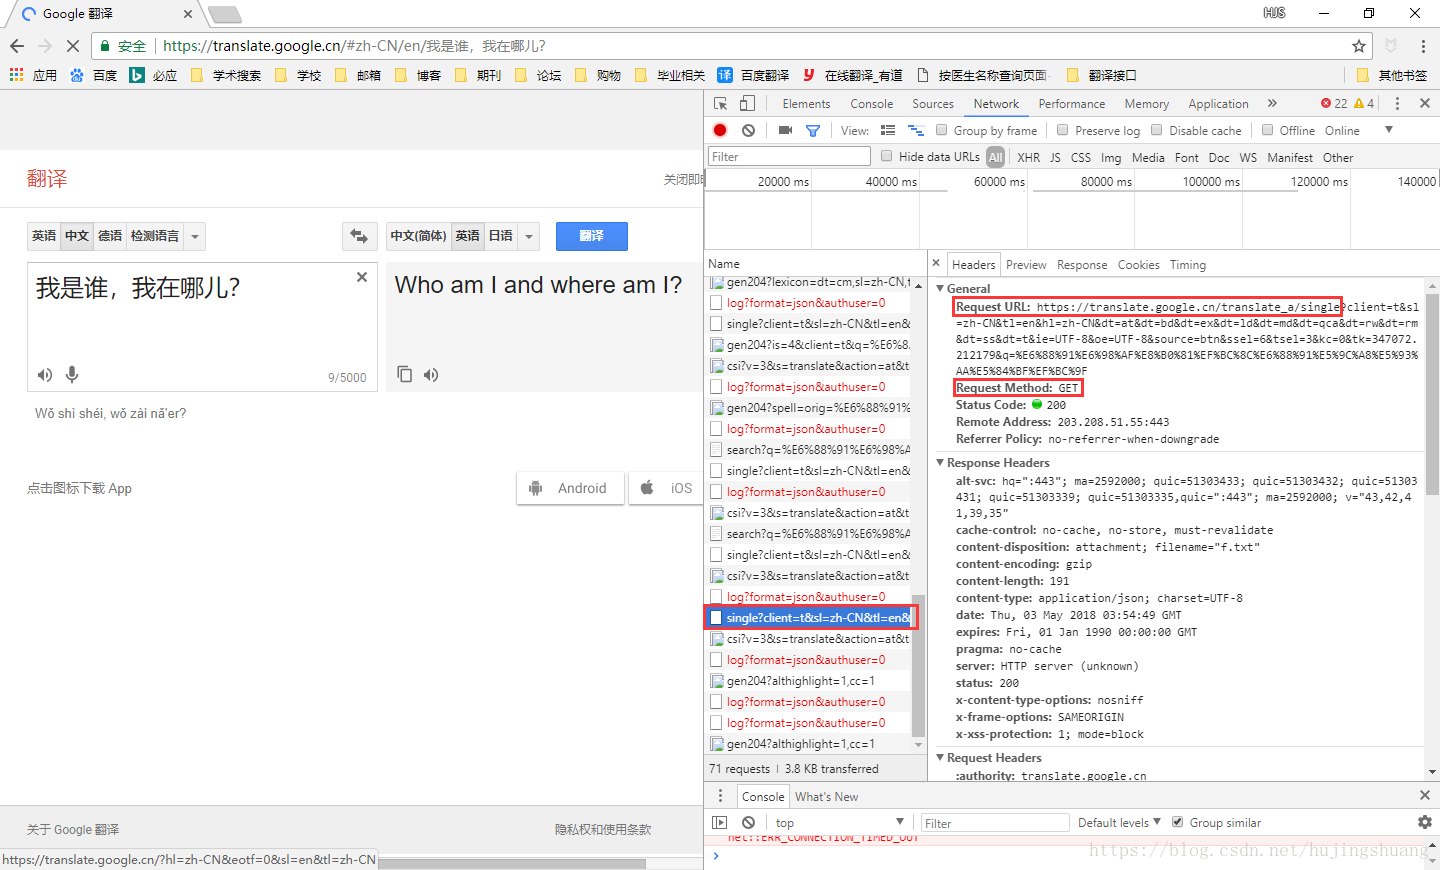Close the DevTools panel
This screenshot has height=870, width=1440.
click(1425, 104)
